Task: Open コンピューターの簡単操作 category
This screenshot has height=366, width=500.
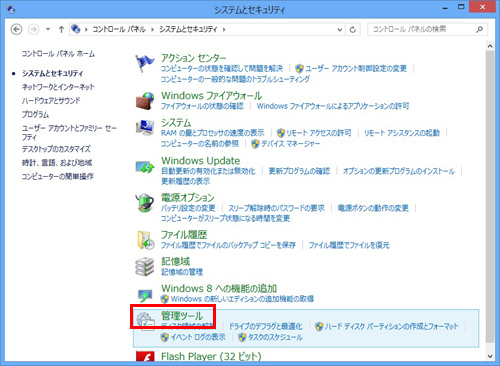Action: click(58, 176)
